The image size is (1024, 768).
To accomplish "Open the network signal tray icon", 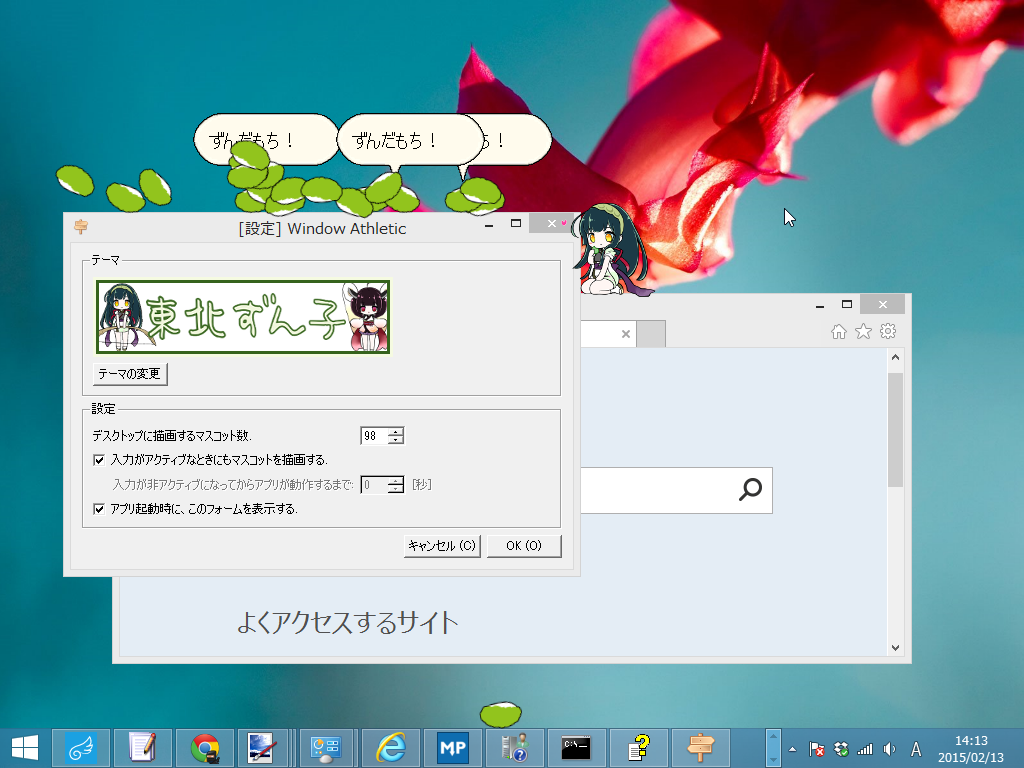I will 865,750.
